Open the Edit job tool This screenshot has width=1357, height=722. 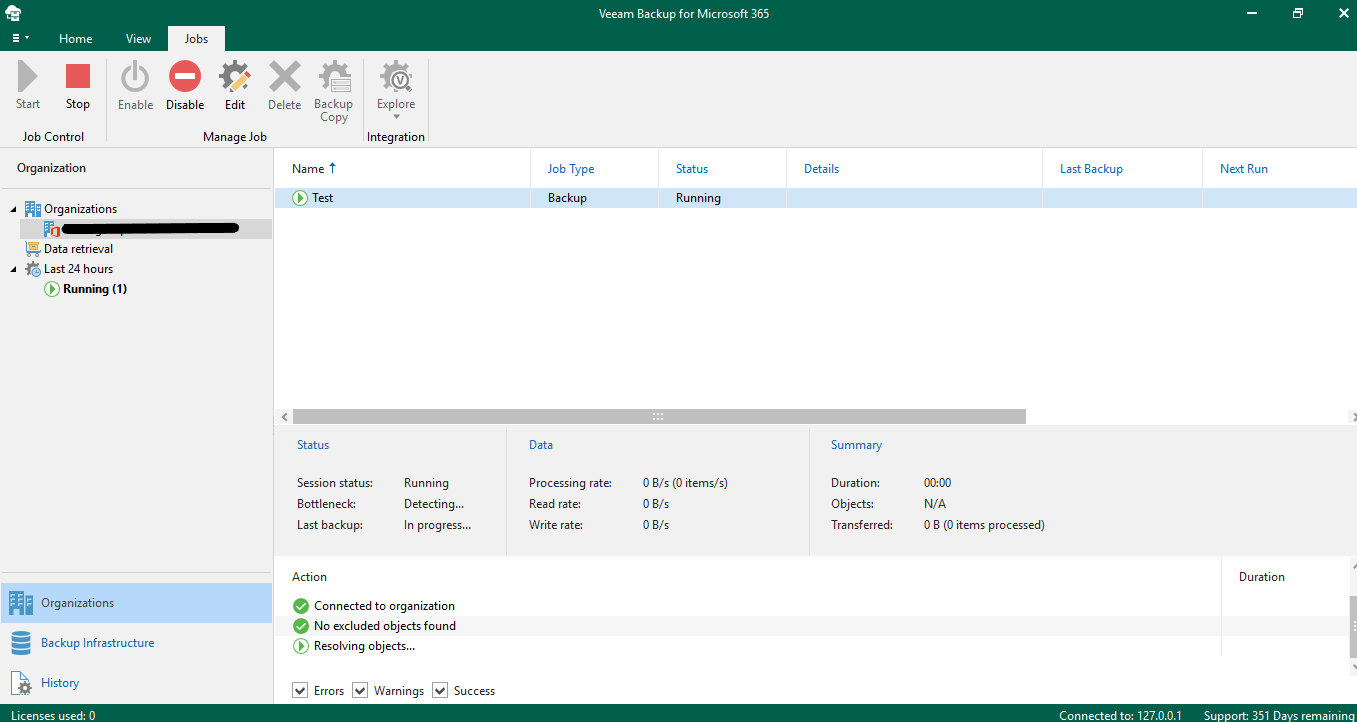click(x=235, y=77)
